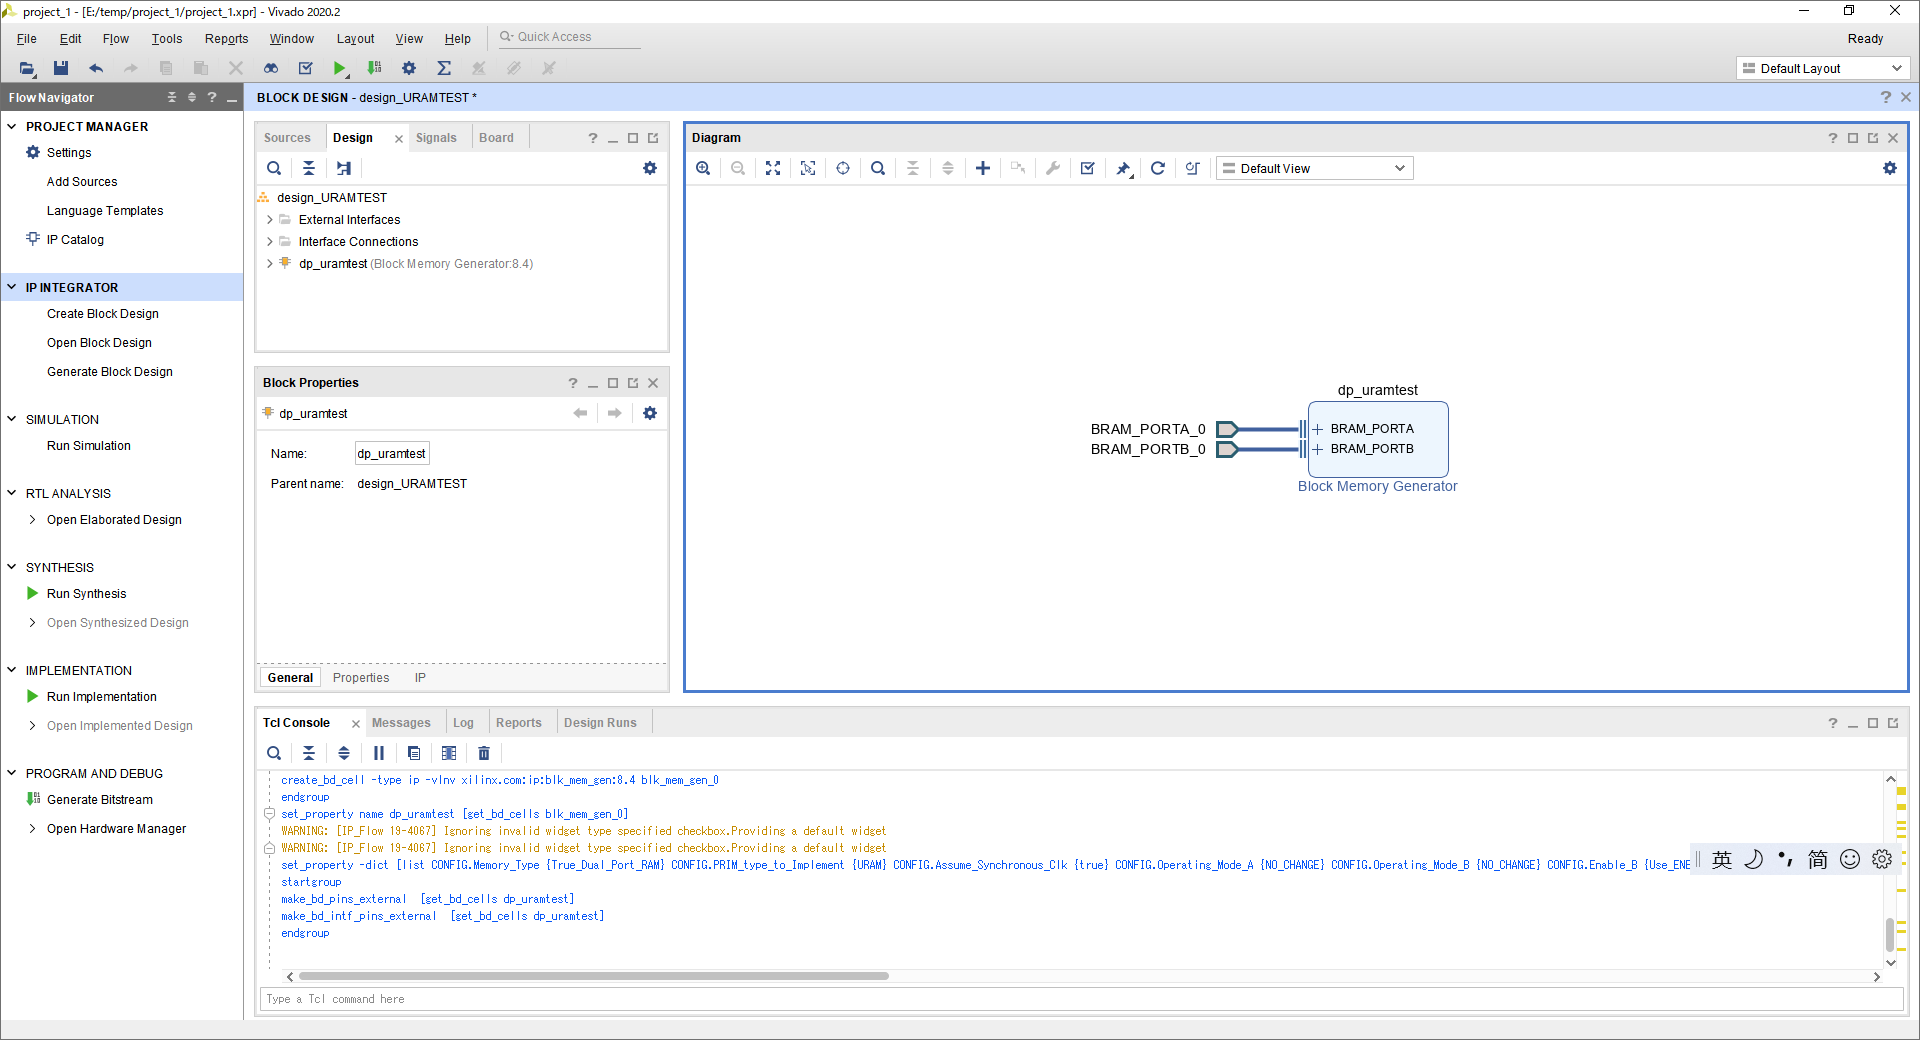Click Add Sources
Screen dimensions: 1920x1040
82,182
